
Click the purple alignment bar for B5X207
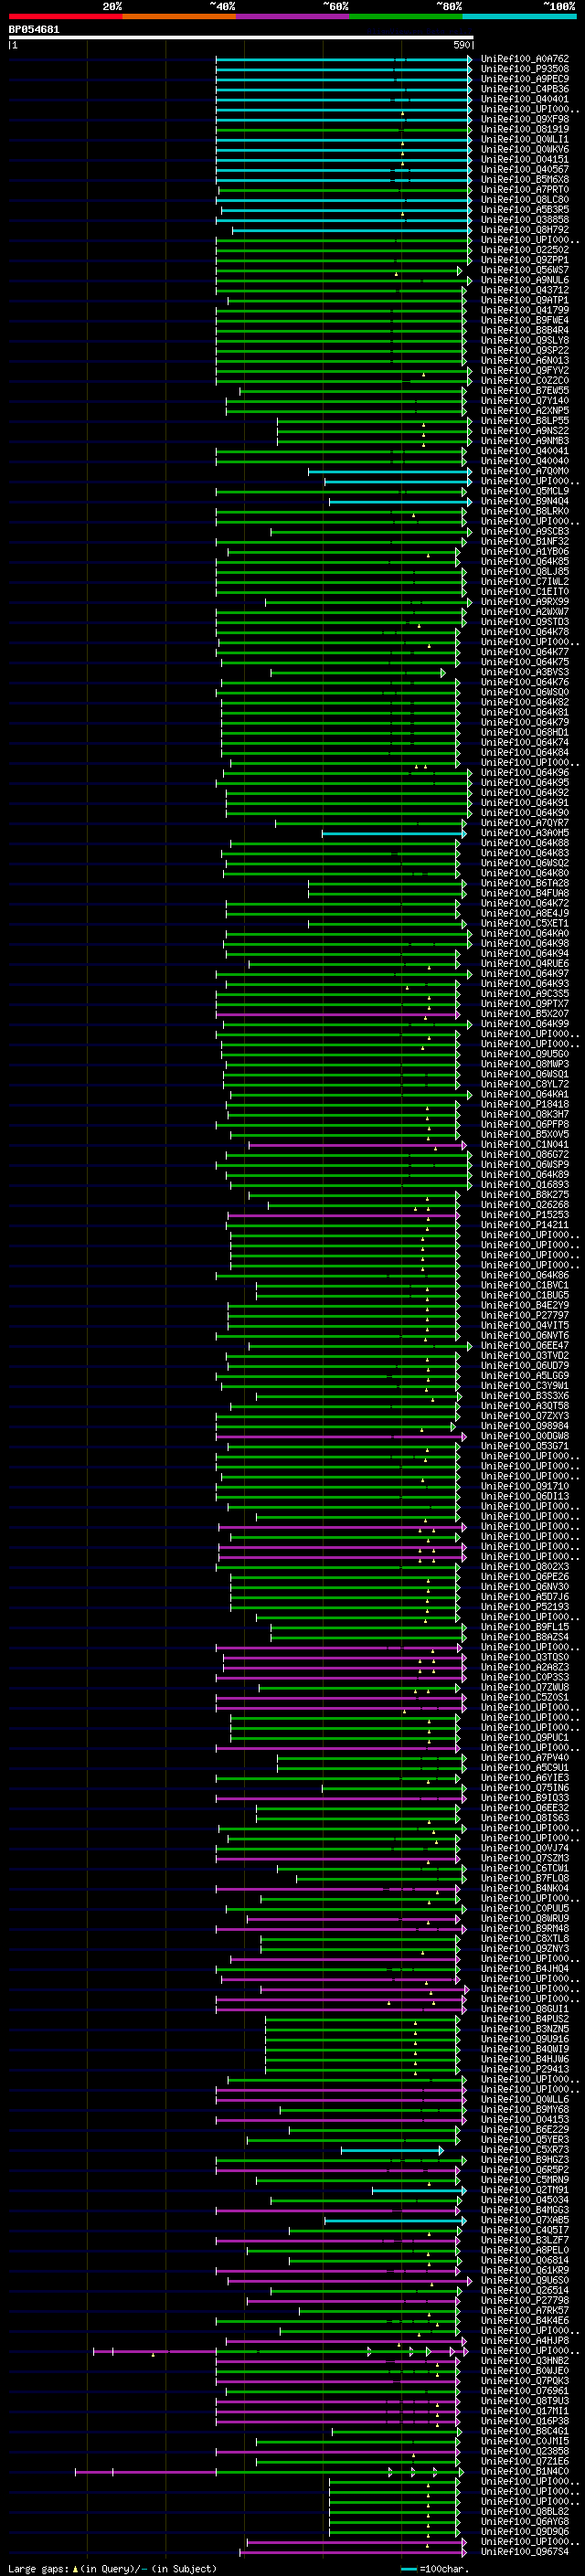(x=338, y=1014)
